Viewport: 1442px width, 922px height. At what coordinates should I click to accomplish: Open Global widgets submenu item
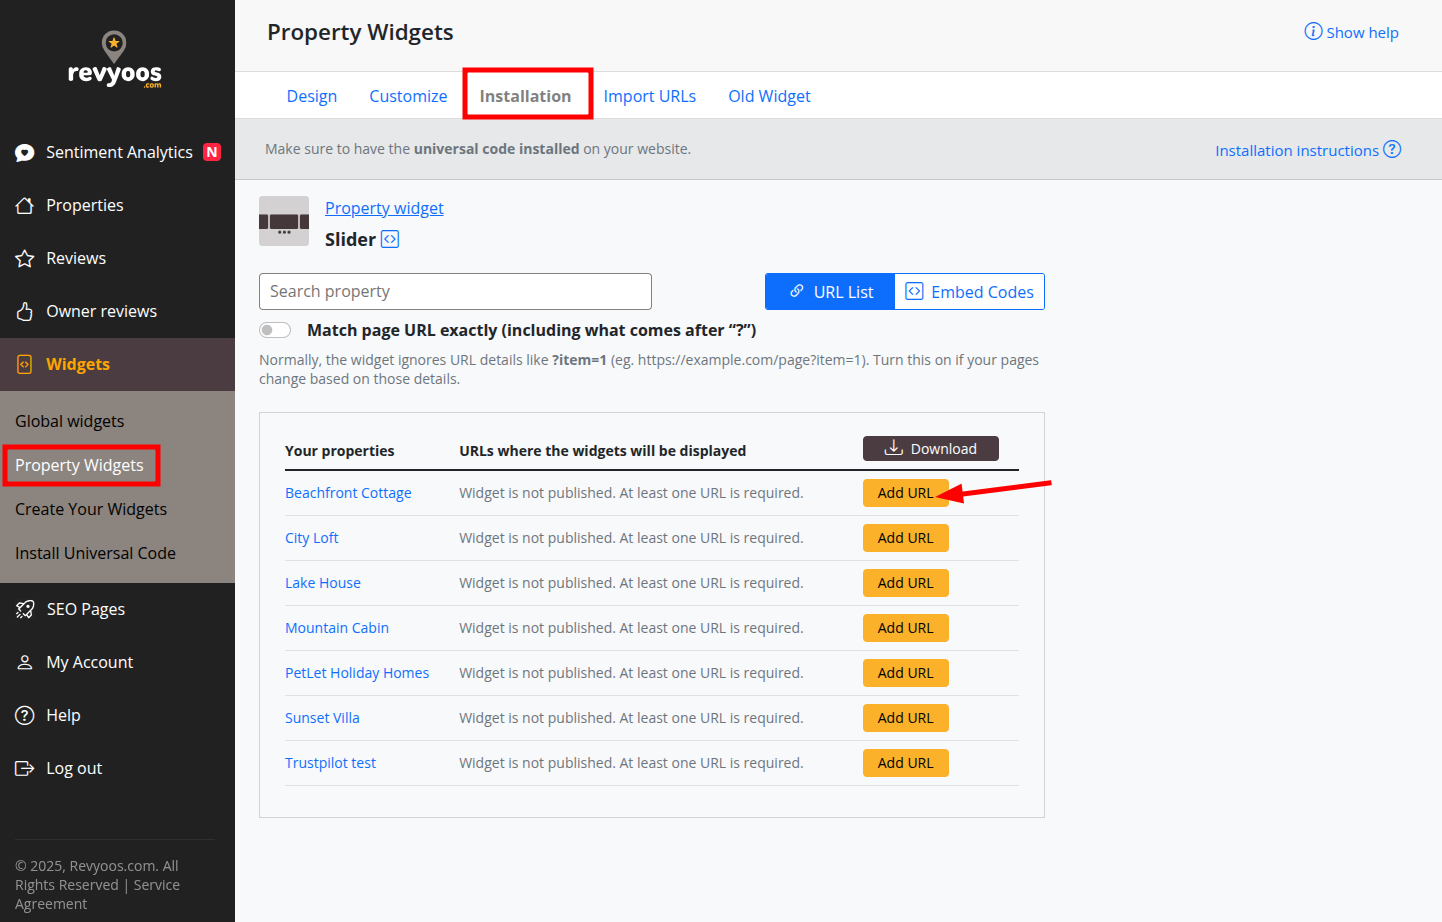[70, 421]
